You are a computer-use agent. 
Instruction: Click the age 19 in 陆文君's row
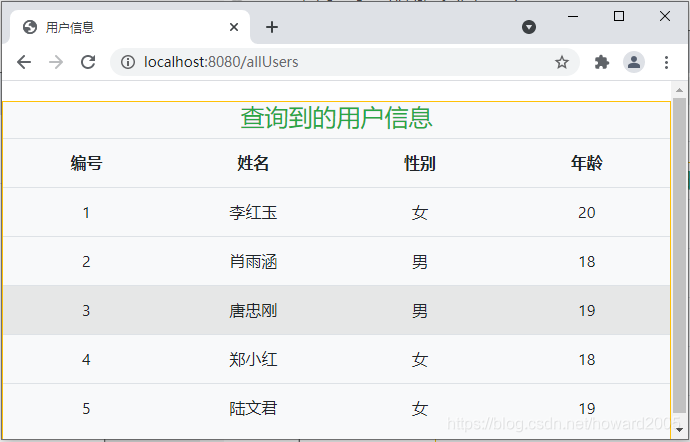[x=587, y=409]
